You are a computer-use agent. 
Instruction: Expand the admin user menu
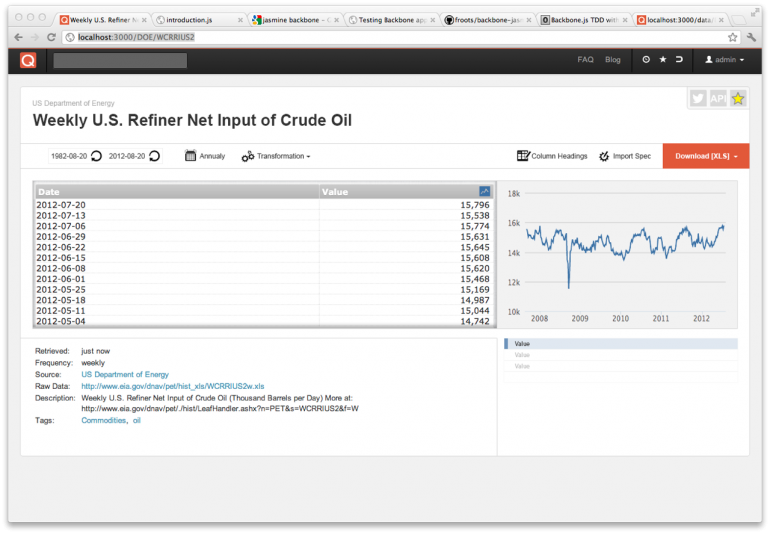(725, 59)
